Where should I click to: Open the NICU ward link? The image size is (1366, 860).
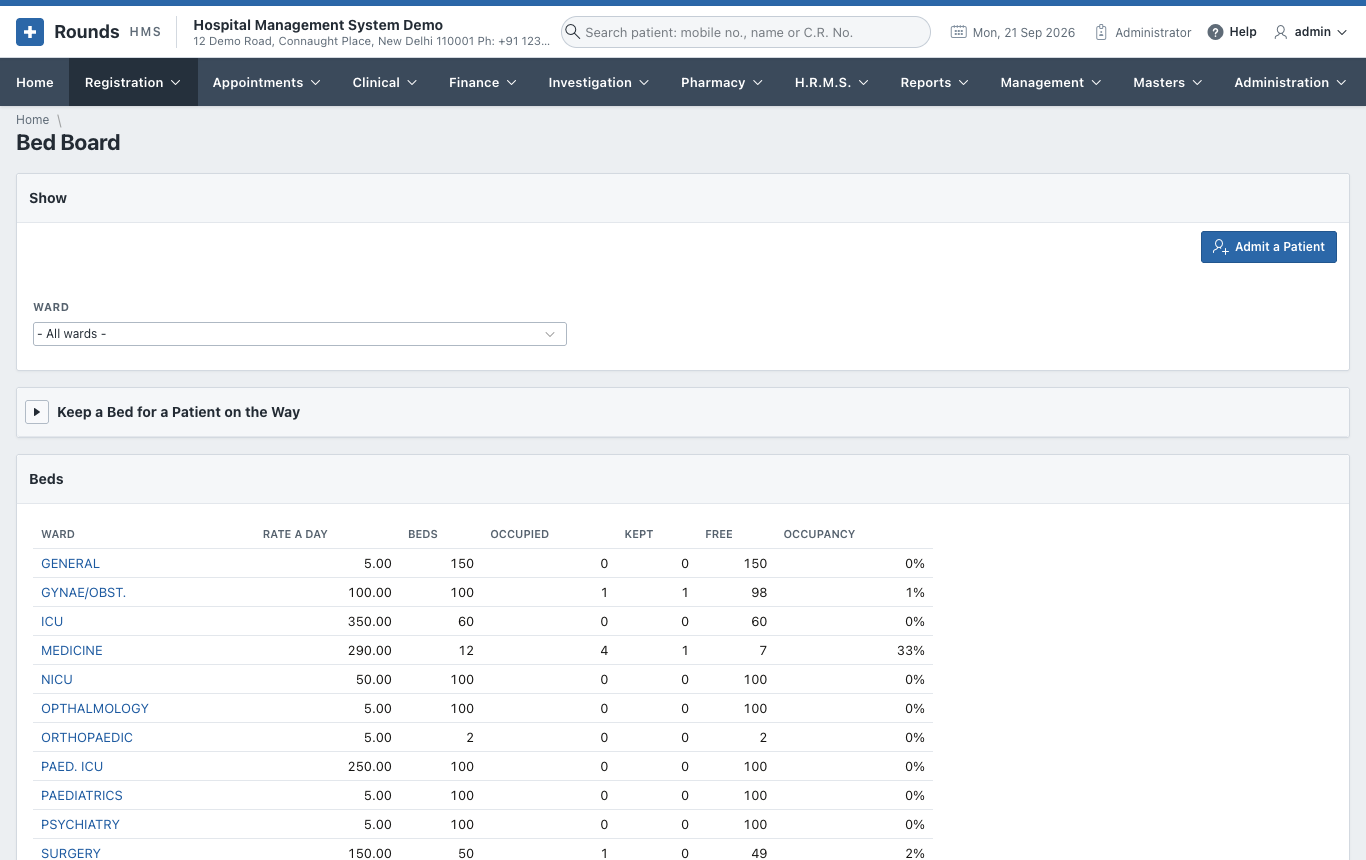(x=57, y=680)
